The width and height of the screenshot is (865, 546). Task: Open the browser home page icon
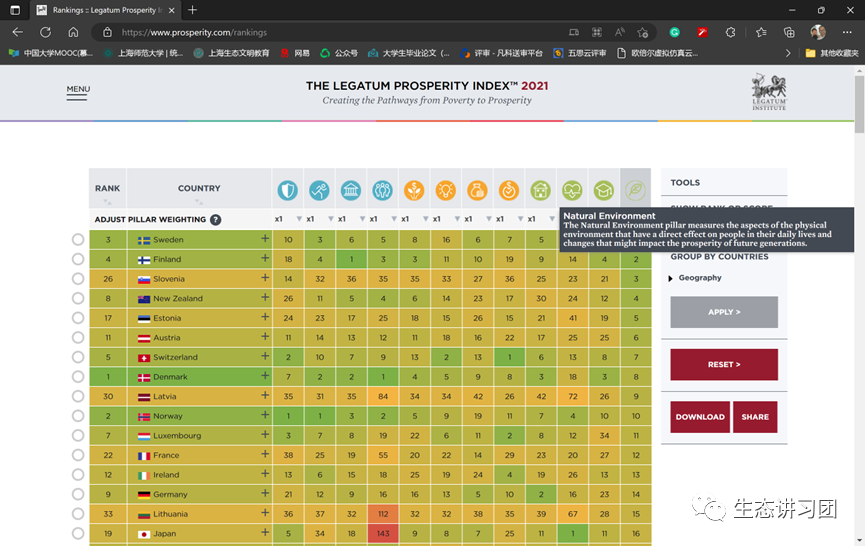click(73, 33)
